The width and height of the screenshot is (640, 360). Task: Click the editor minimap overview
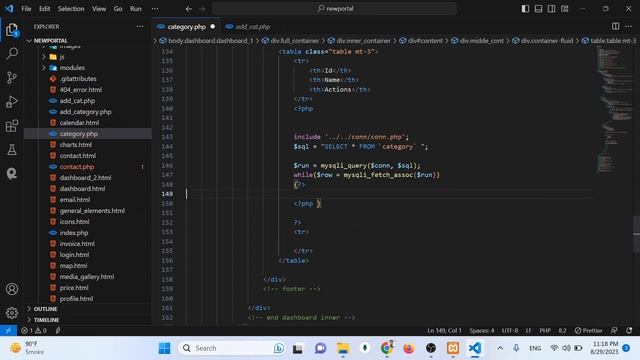pos(614,110)
